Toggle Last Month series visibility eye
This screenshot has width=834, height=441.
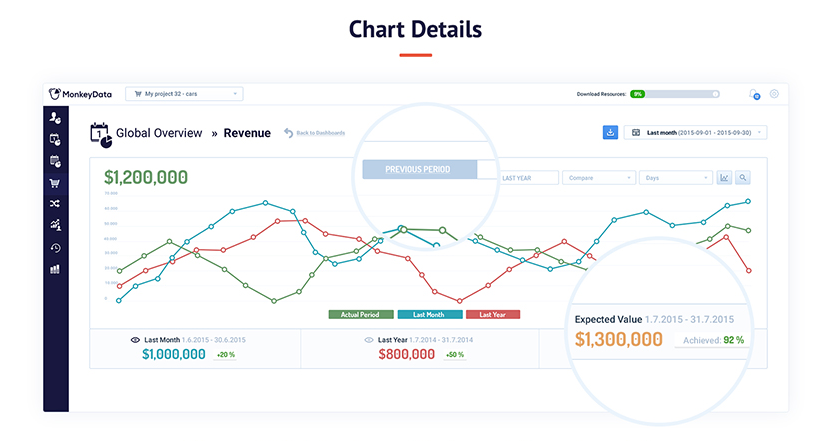tap(135, 340)
